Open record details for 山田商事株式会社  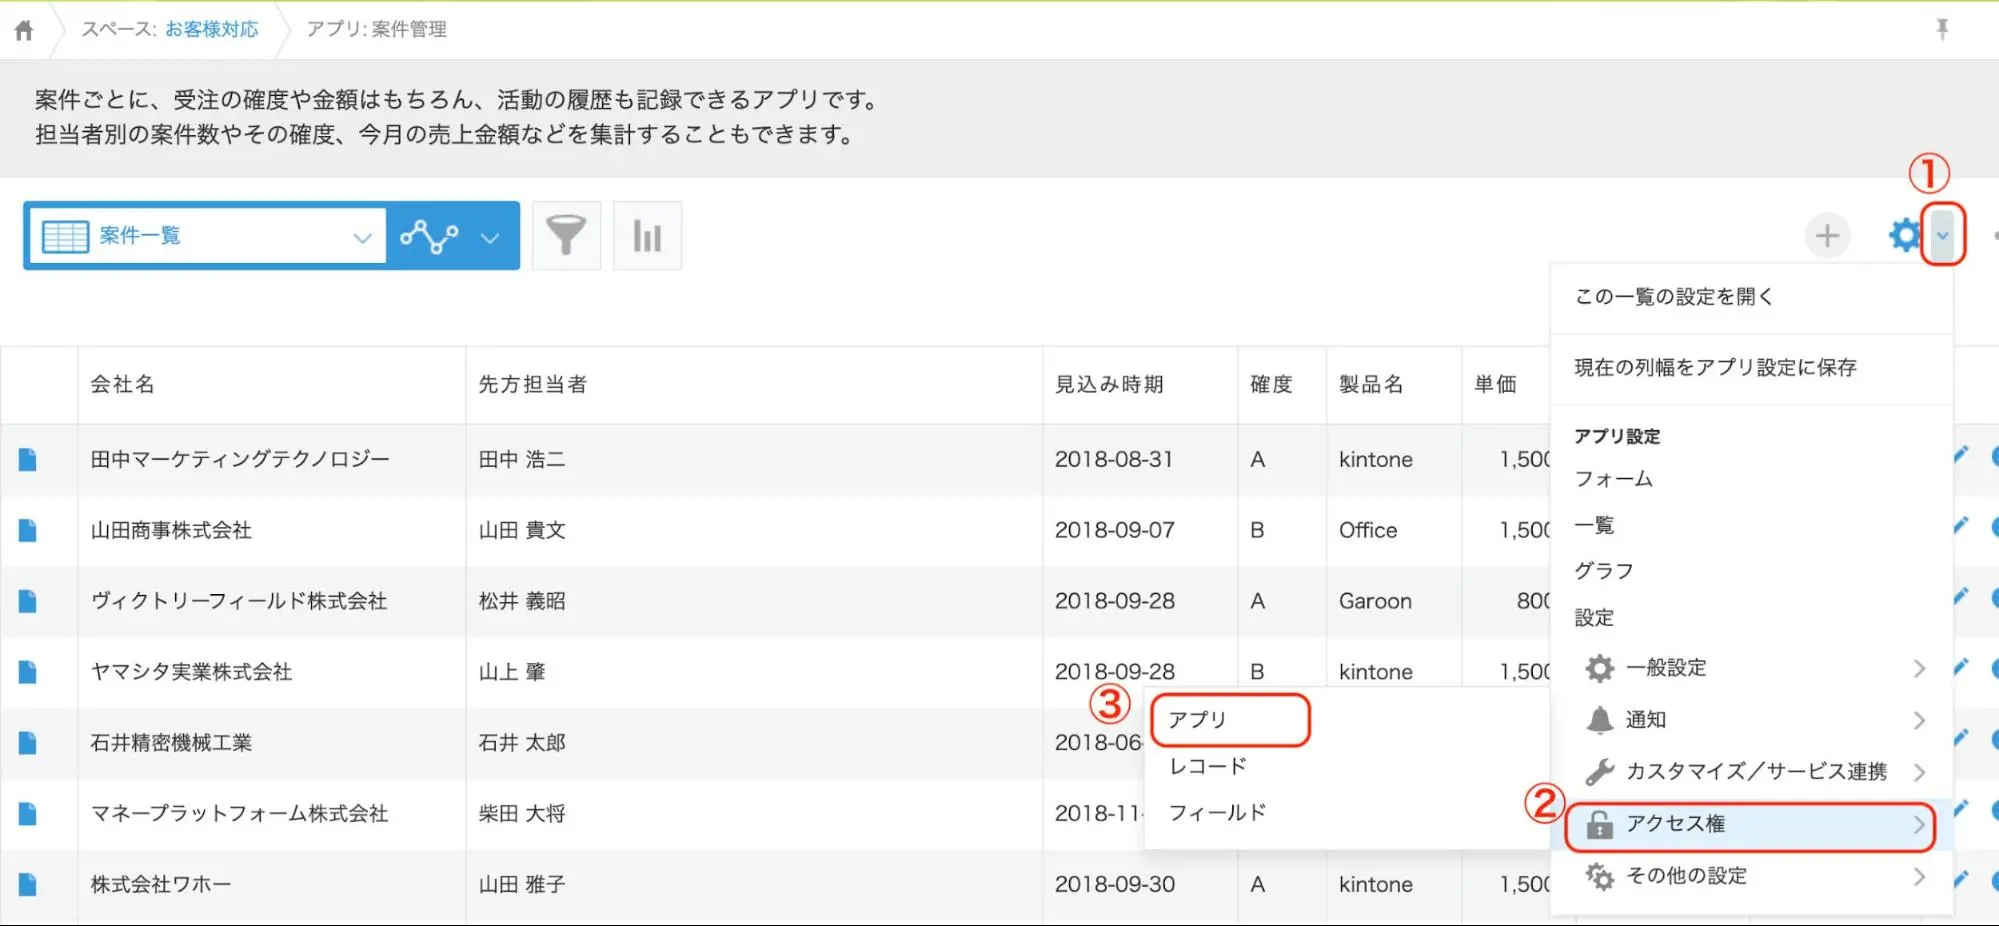[x=28, y=530]
